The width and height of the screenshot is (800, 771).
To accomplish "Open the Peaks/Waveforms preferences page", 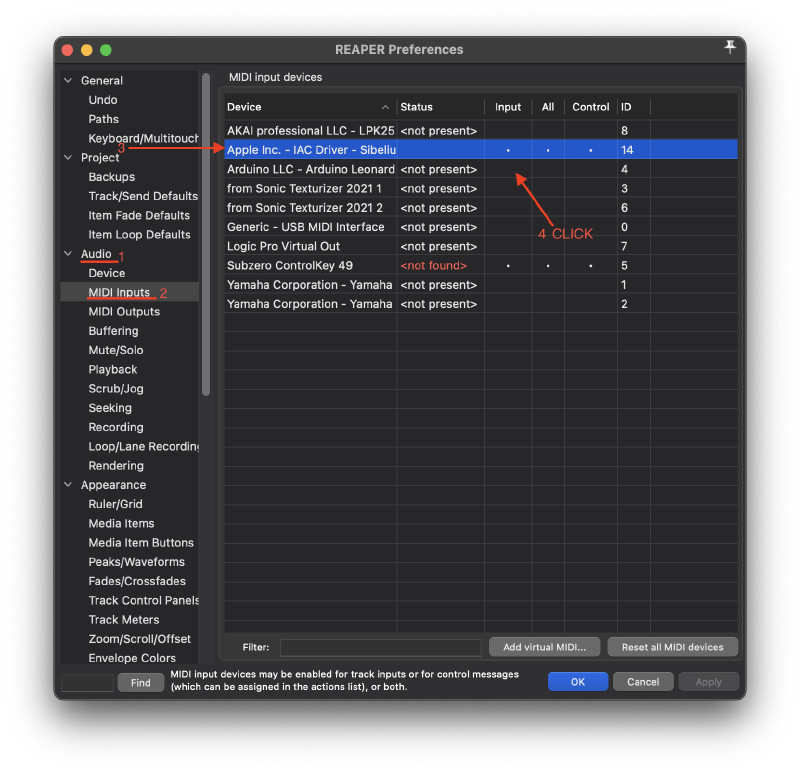I will [136, 562].
